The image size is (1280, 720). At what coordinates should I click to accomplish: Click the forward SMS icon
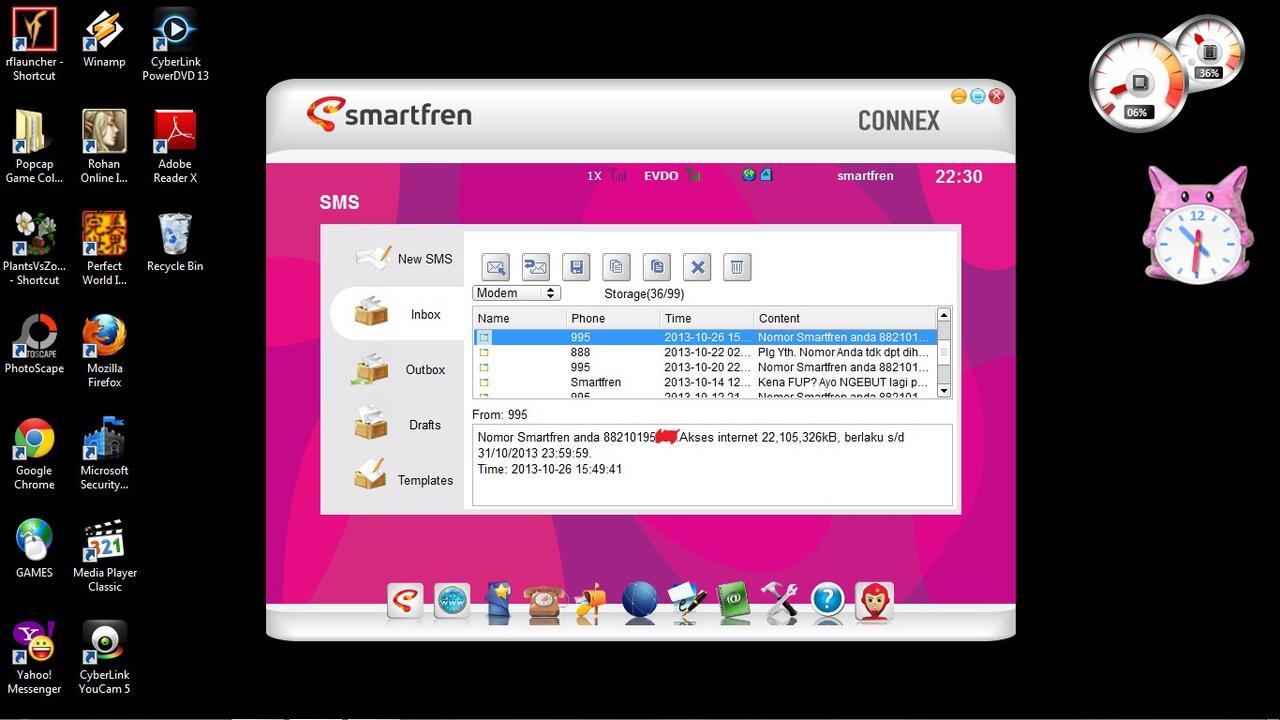pos(536,267)
